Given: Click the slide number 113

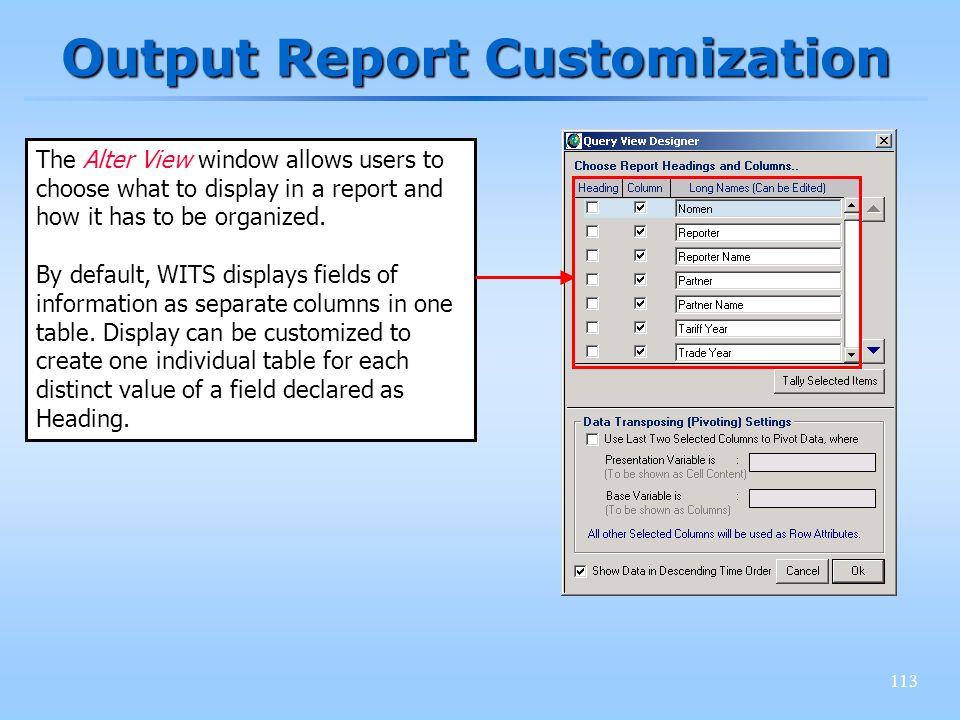Looking at the screenshot, I should [x=904, y=681].
